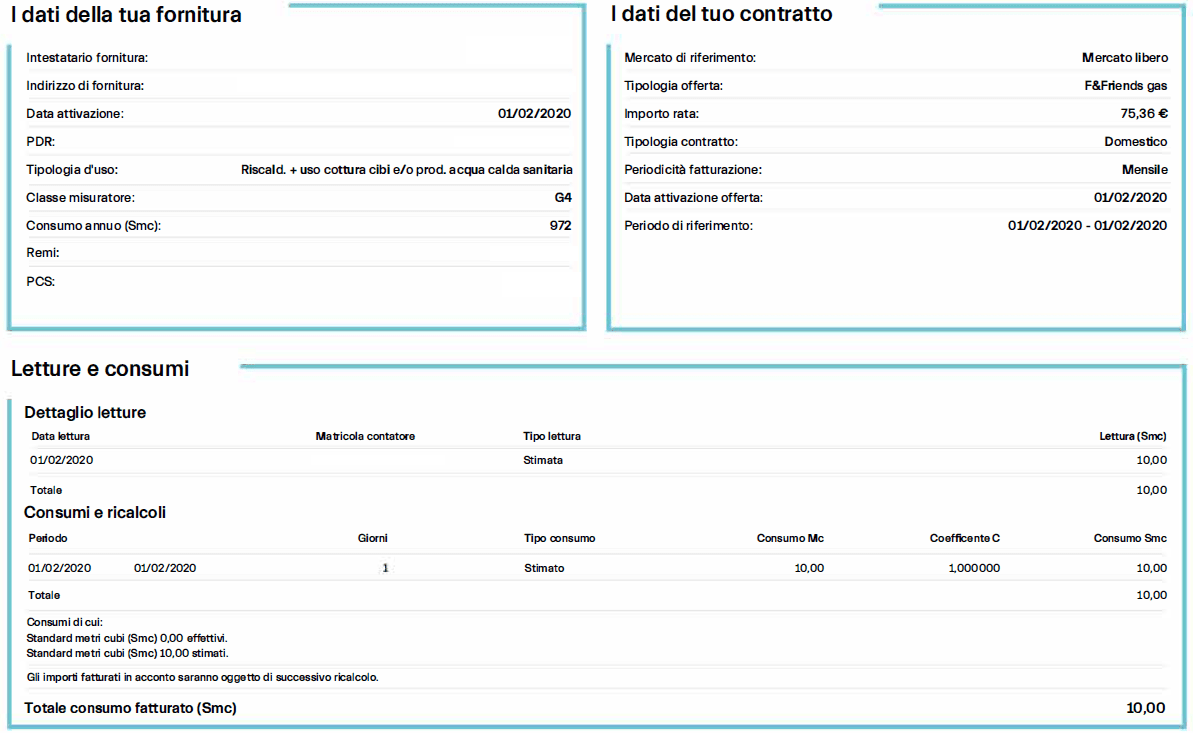Click the "Dettaglio letture" subheading
This screenshot has width=1193, height=733.
(x=85, y=412)
